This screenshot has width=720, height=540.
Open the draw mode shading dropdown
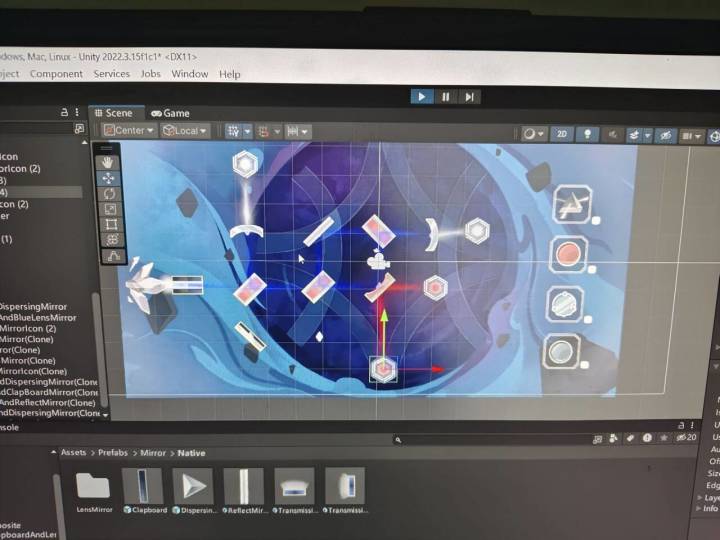[x=534, y=134]
